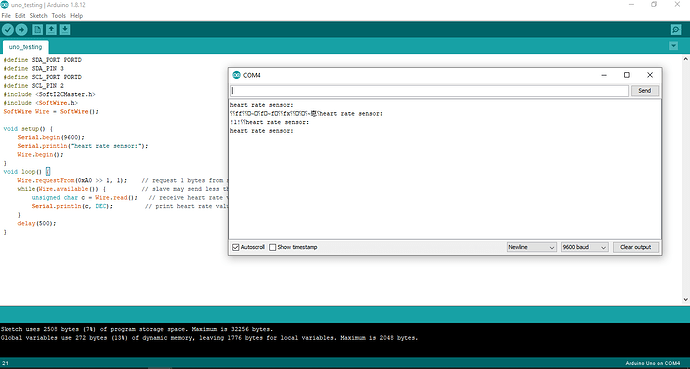Viewport: 690px width, 369px height.
Task: Click the 'void setup() {' line
Action: 28,129
